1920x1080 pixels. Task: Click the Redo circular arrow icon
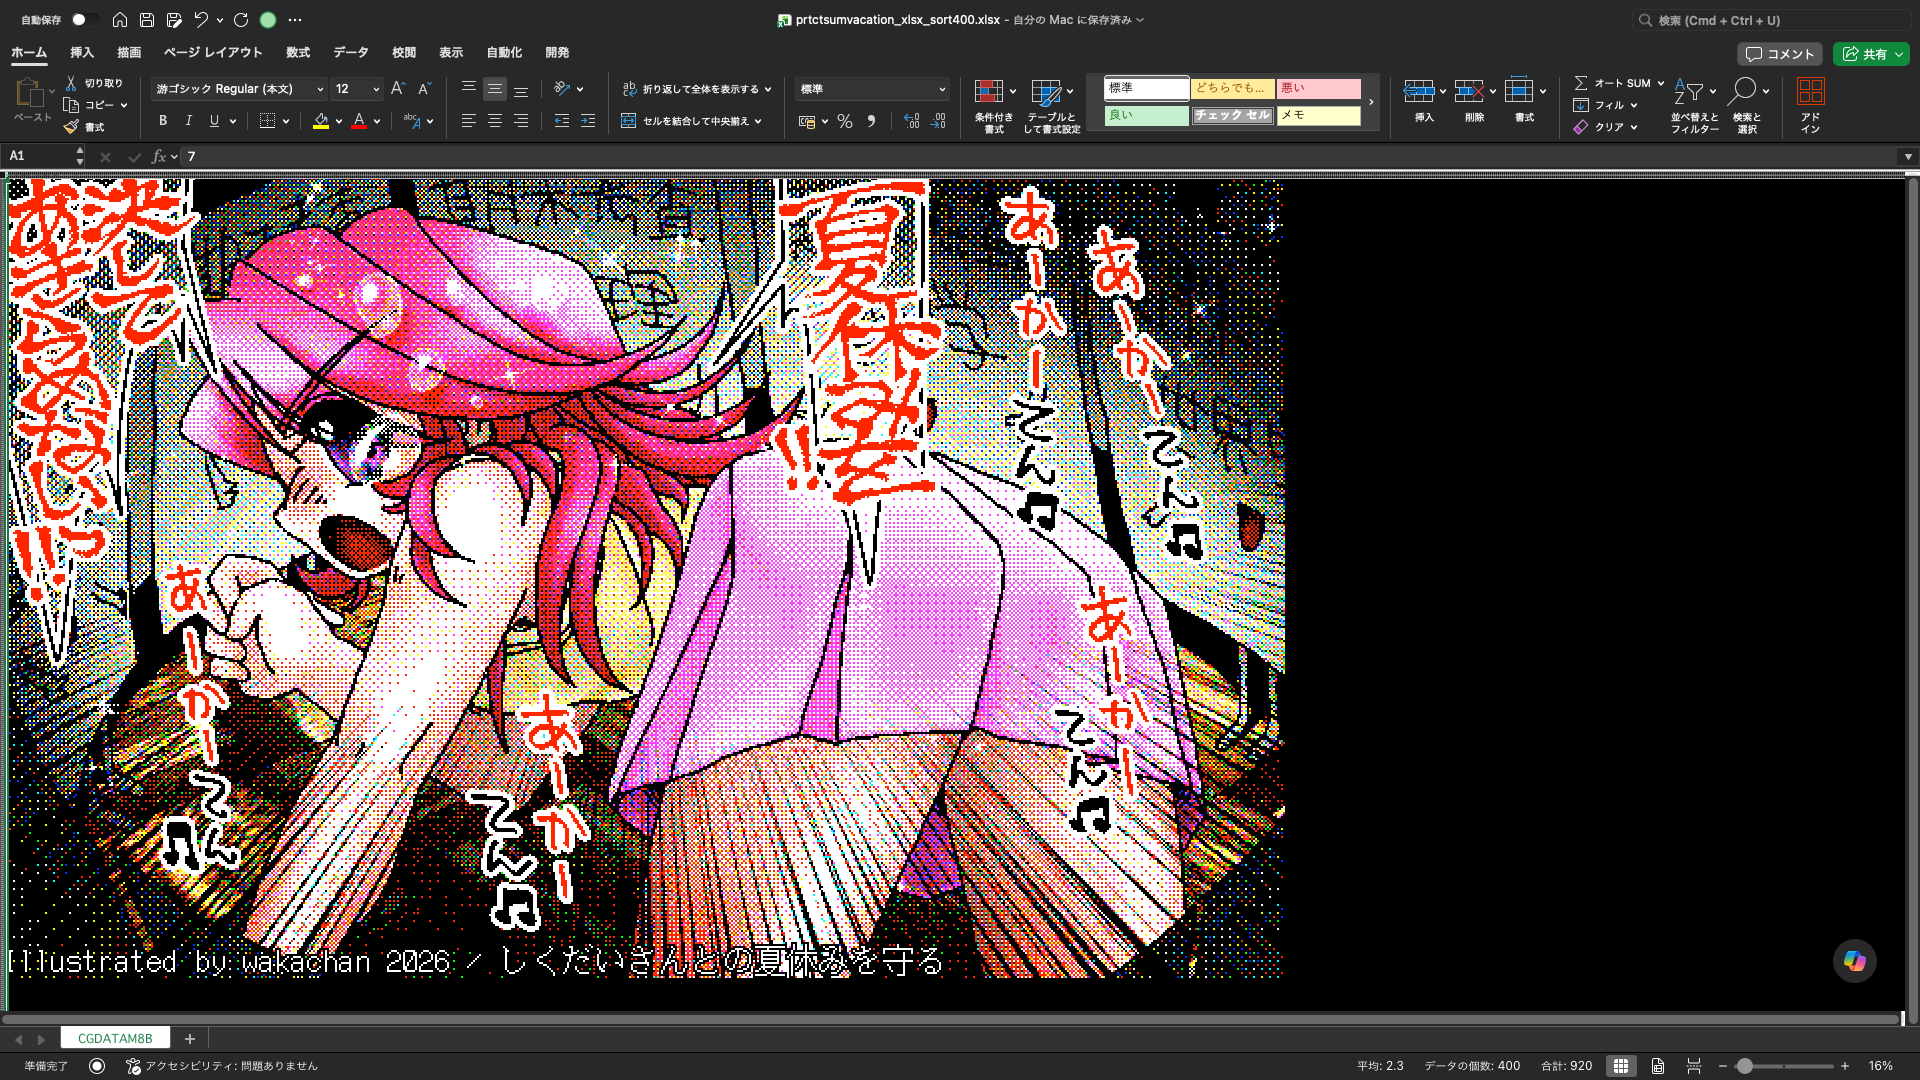241,20
